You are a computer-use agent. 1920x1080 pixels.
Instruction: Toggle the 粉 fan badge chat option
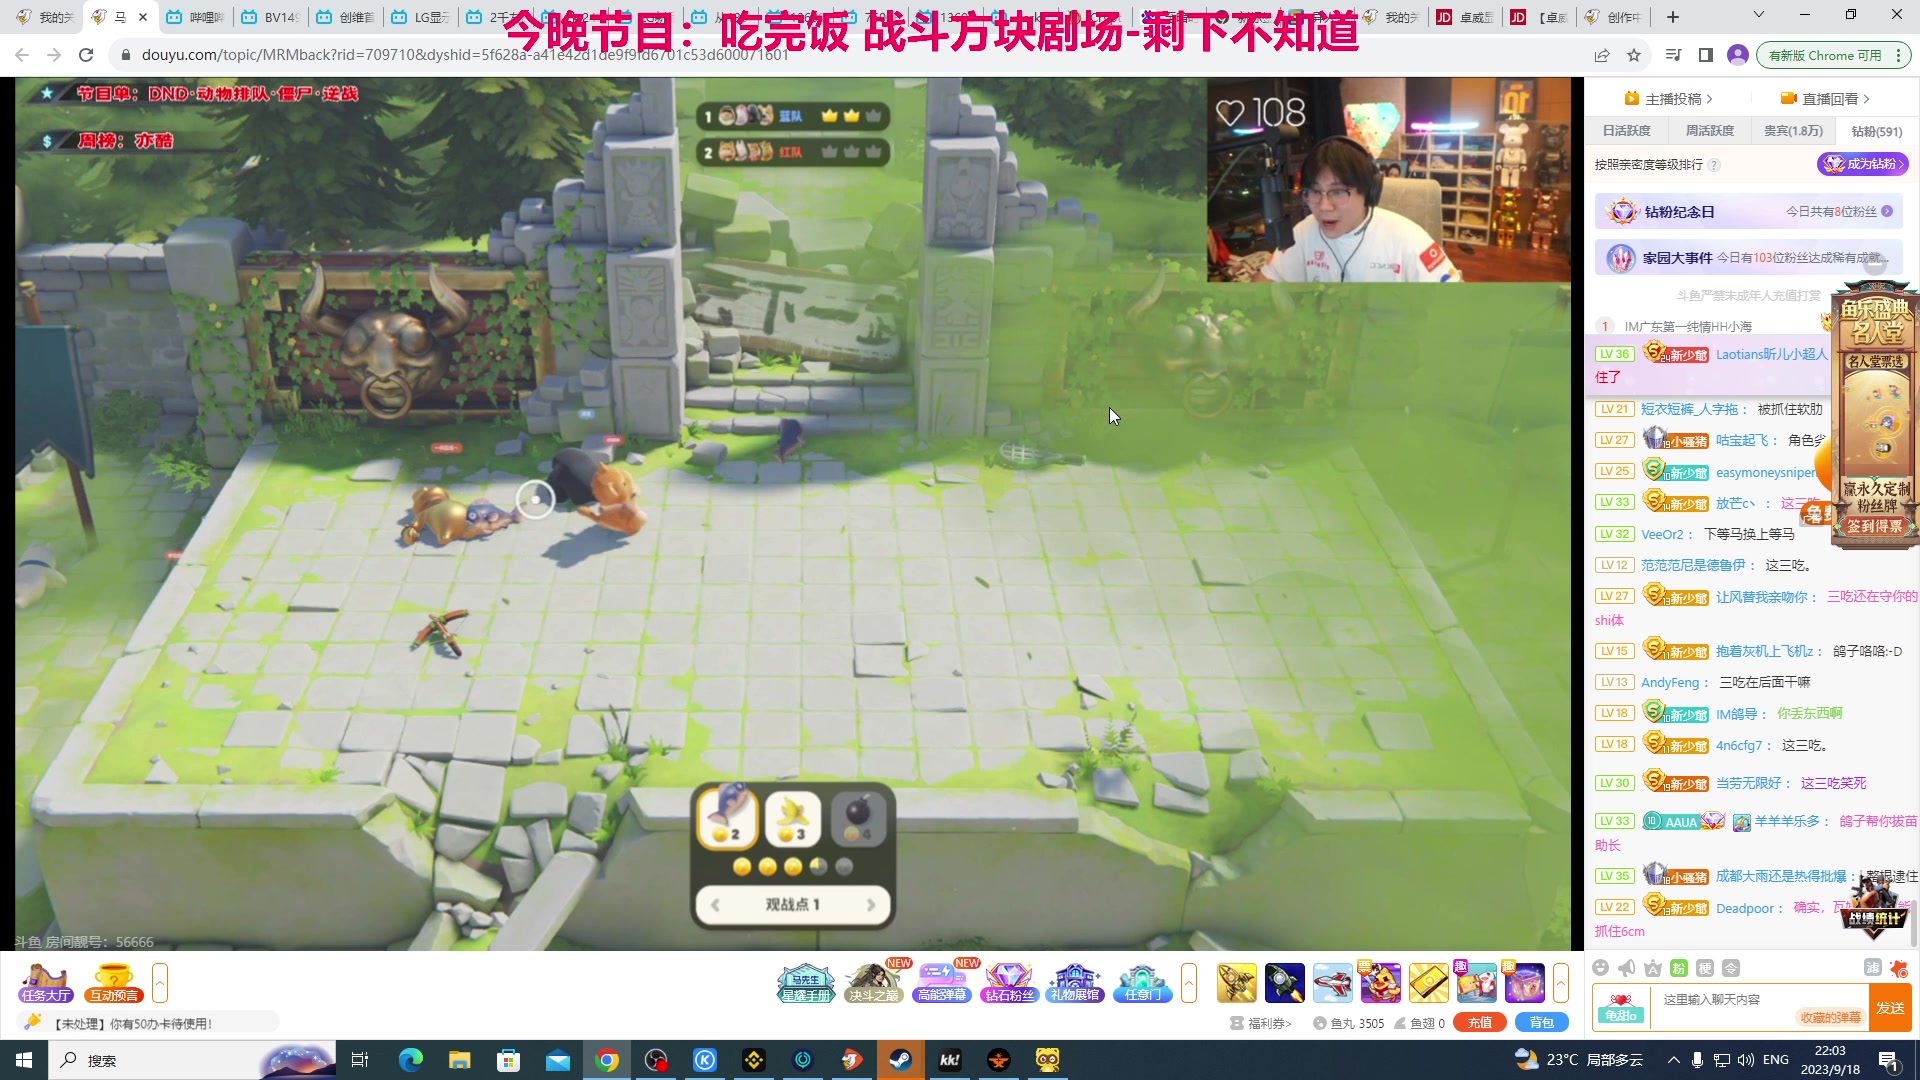click(x=1679, y=968)
